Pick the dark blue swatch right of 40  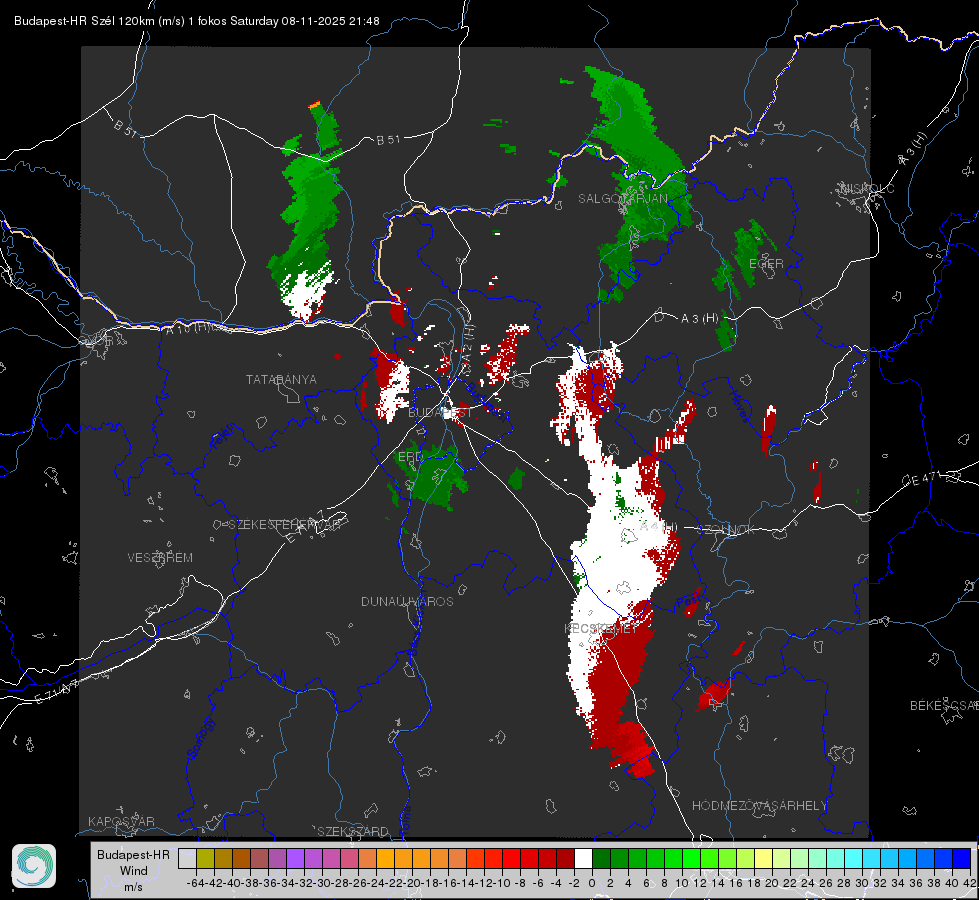coord(962,859)
